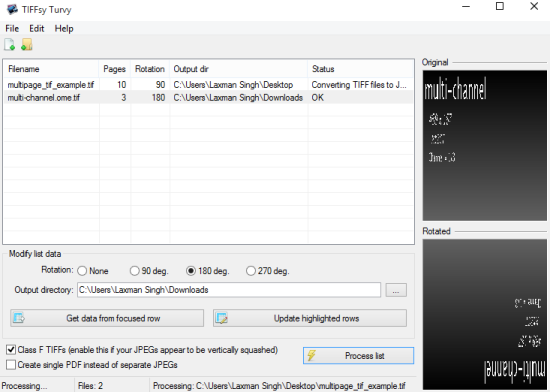
Task: Click the Converting TIFF files status cell
Action: point(359,85)
